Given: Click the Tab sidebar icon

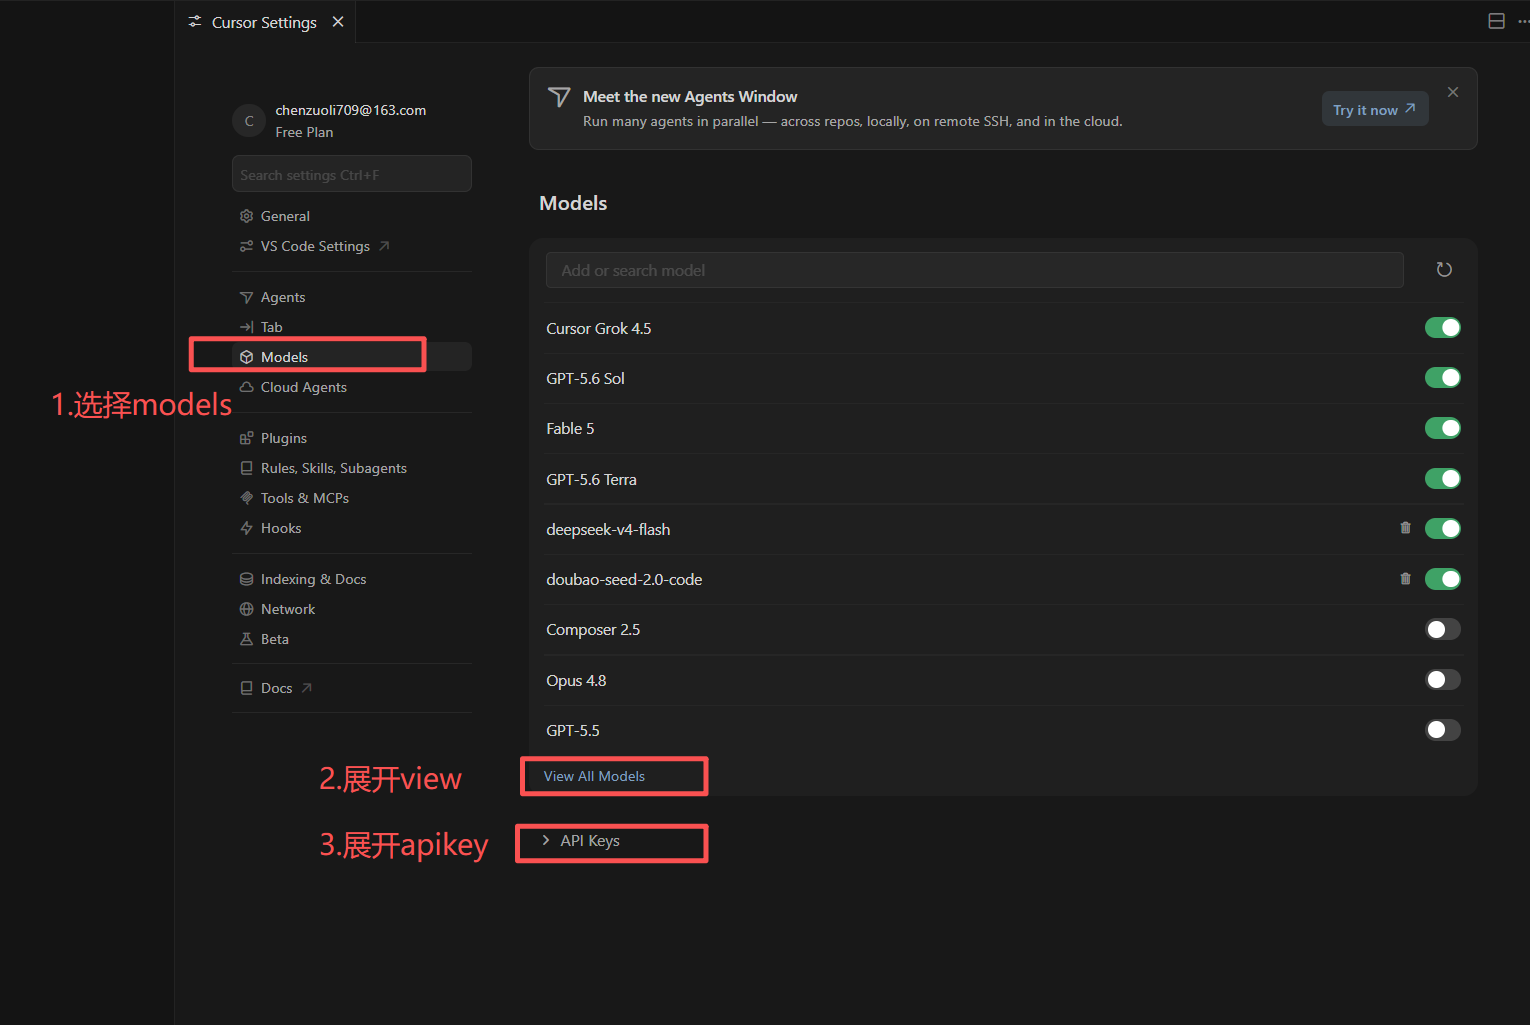Looking at the screenshot, I should [x=246, y=327].
